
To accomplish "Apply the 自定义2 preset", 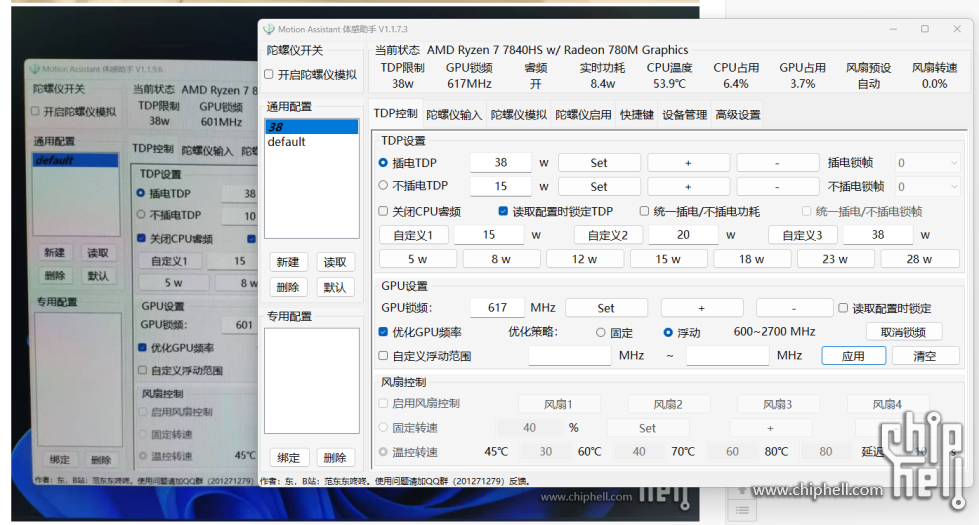I will 608,235.
